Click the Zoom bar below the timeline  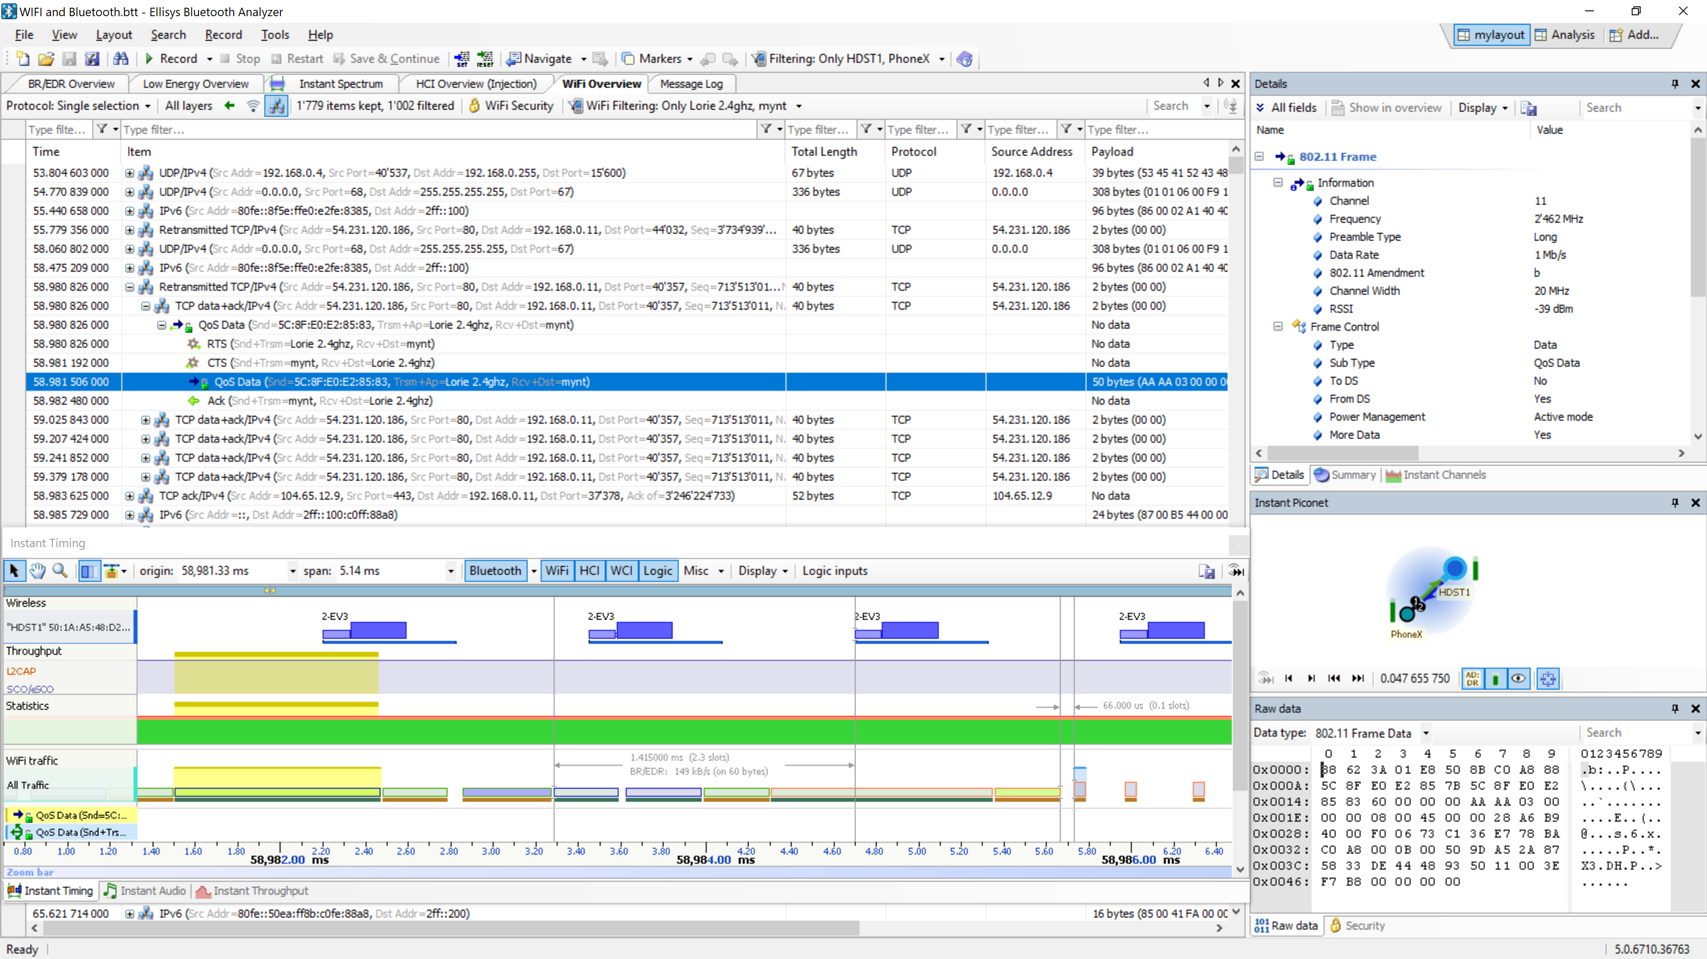(600, 872)
